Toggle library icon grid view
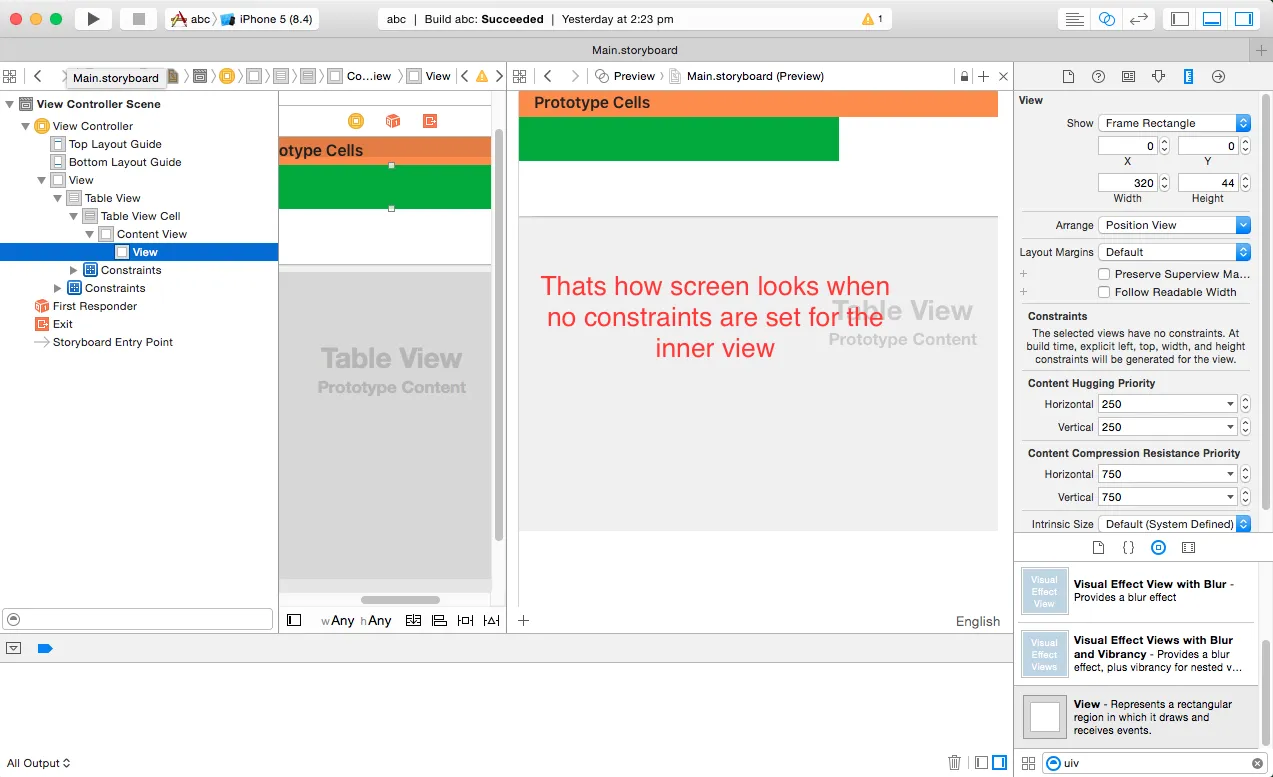The width and height of the screenshot is (1273, 777). point(1028,763)
